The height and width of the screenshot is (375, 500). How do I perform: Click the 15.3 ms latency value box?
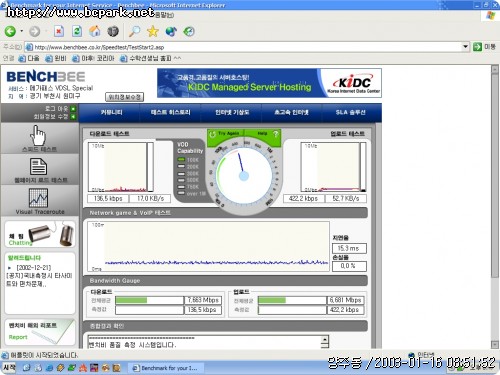(349, 248)
